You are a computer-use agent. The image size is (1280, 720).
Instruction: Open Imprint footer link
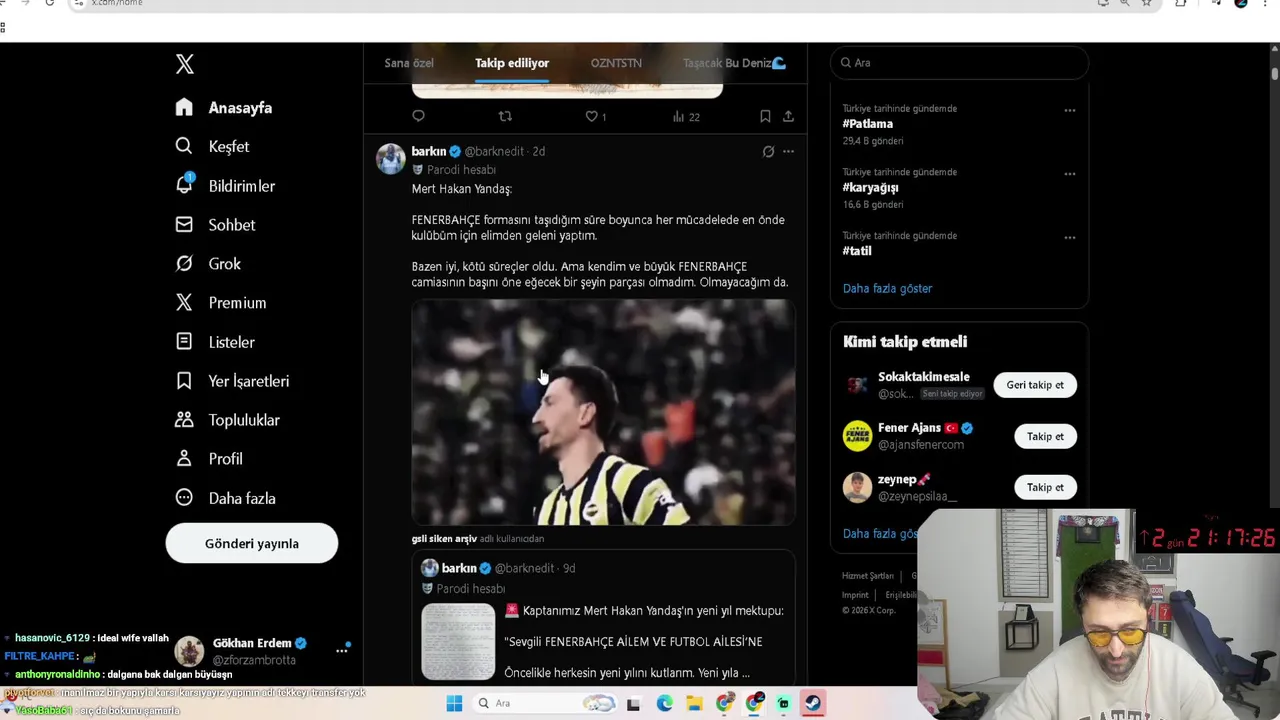[x=855, y=595]
